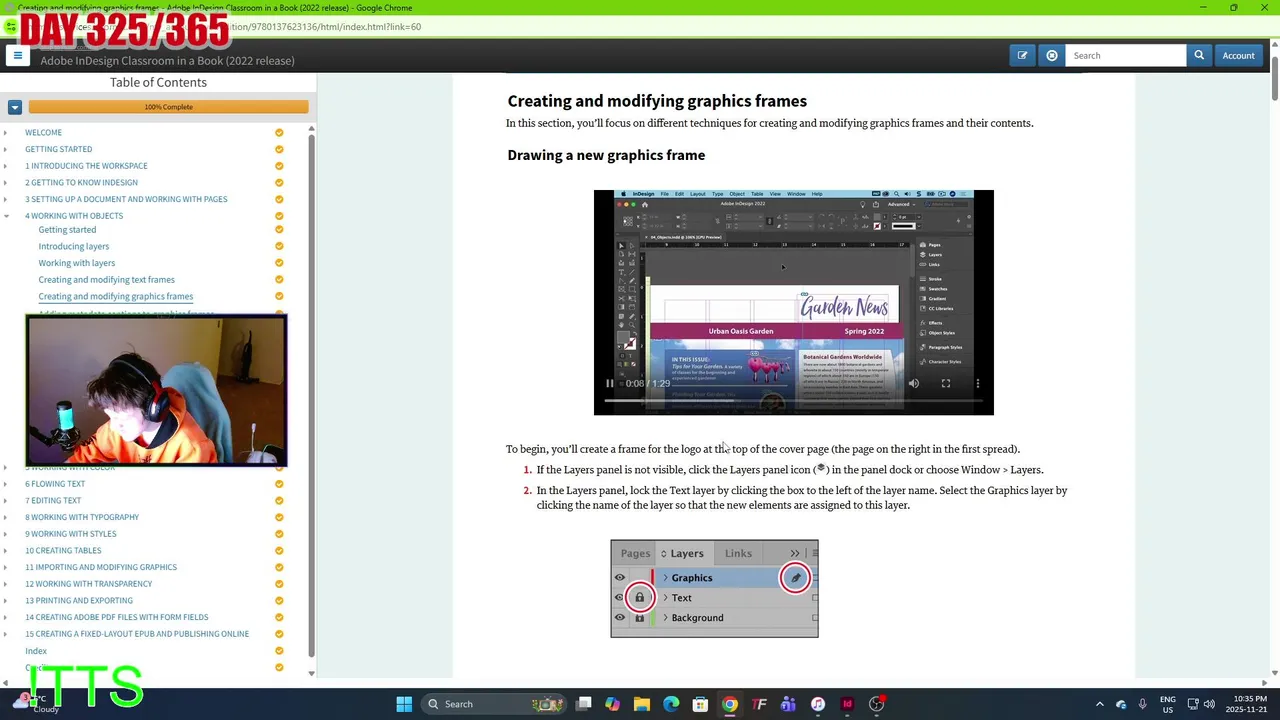Click the Account button
Image resolution: width=1280 pixels, height=720 pixels.
(1238, 56)
